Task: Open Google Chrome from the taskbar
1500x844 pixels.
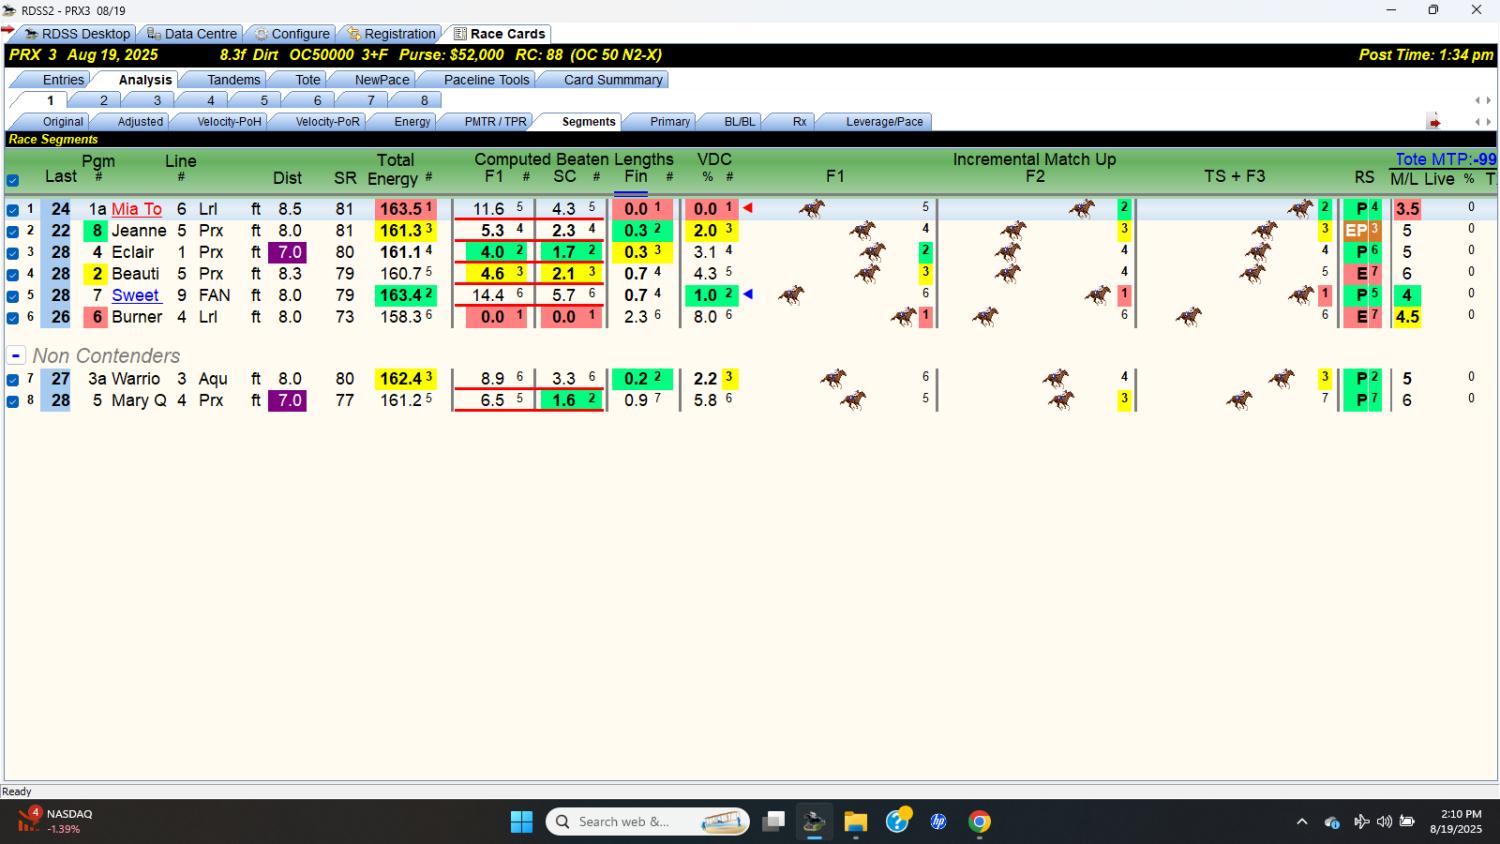Action: click(x=980, y=822)
